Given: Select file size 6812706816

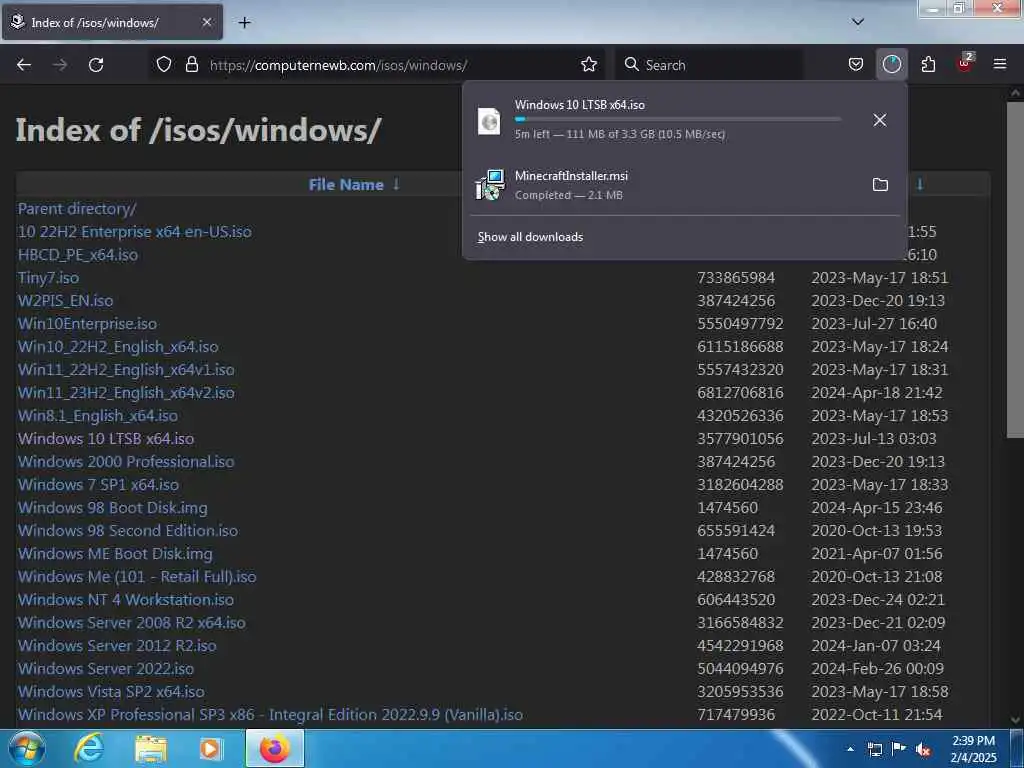Looking at the screenshot, I should (740, 392).
